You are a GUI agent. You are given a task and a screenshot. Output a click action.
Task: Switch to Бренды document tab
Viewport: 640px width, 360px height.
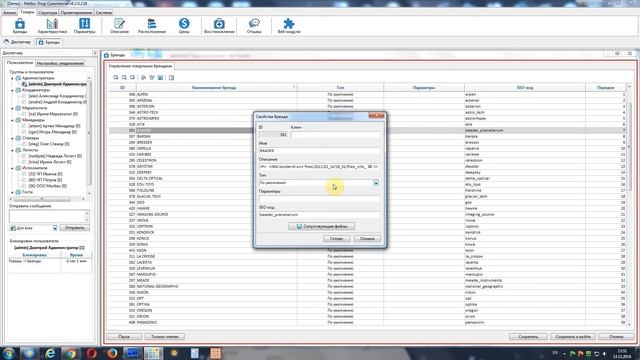(49, 42)
